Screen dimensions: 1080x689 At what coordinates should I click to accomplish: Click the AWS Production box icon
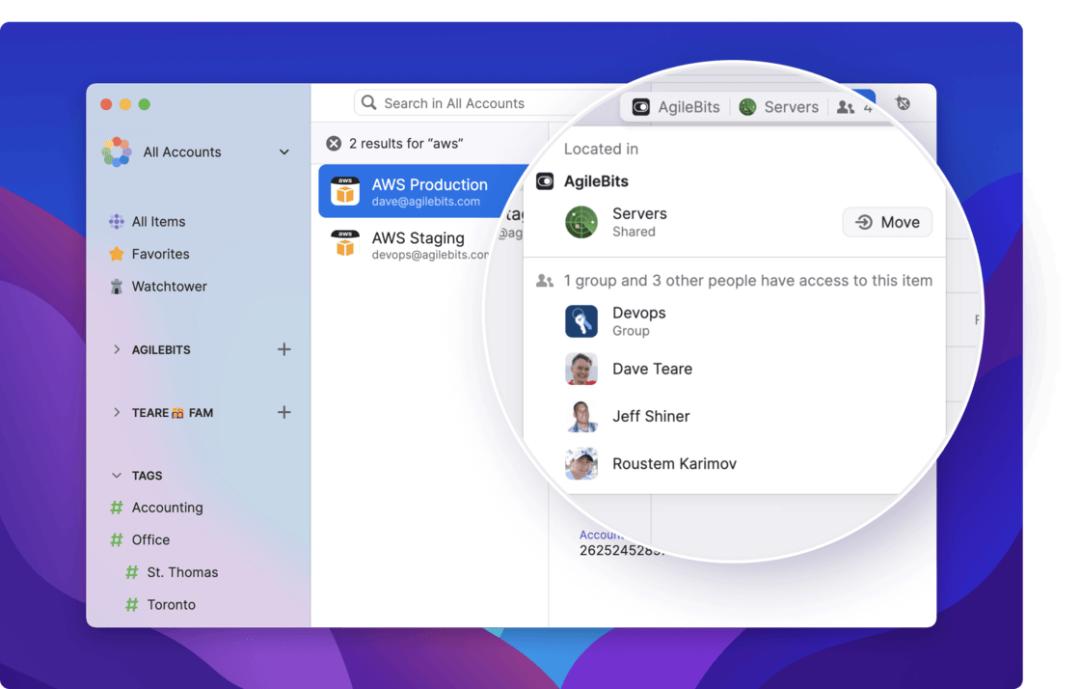pyautogui.click(x=345, y=191)
